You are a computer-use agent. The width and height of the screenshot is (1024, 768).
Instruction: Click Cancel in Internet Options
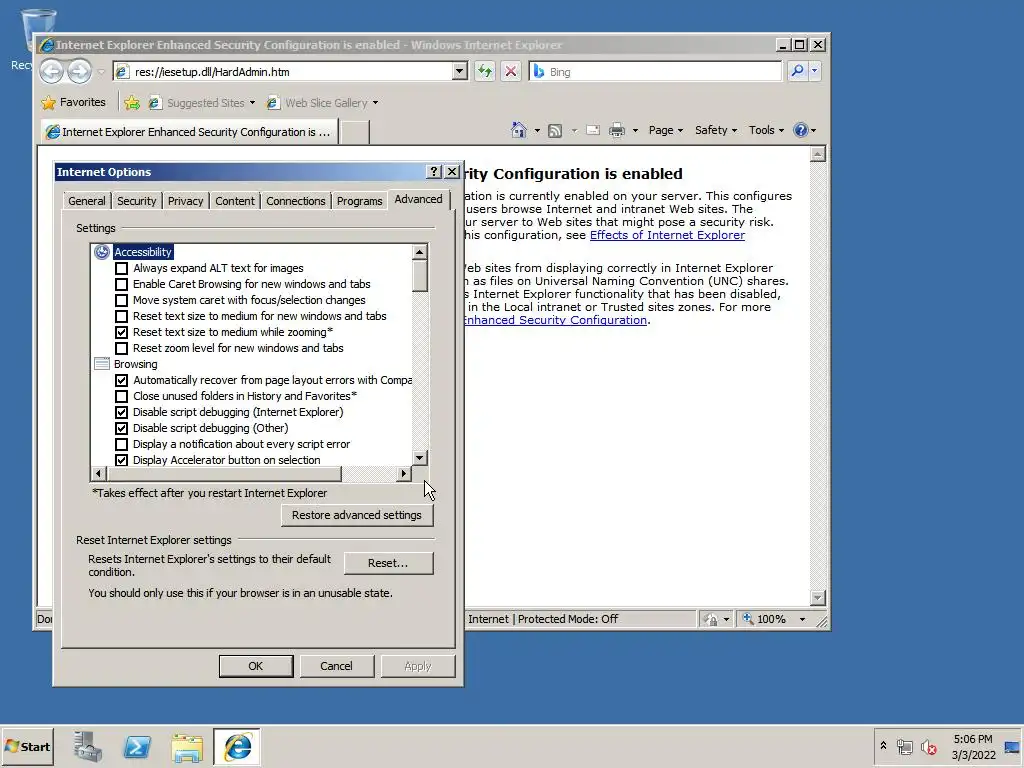tap(336, 666)
